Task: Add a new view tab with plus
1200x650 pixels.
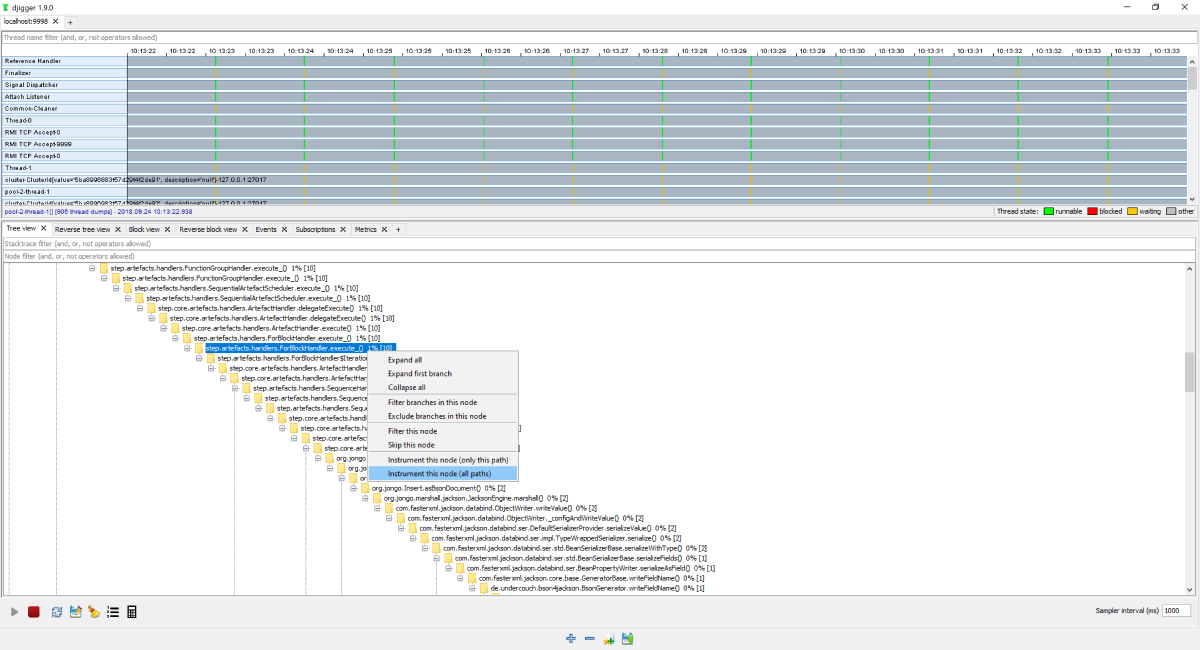Action: click(398, 229)
